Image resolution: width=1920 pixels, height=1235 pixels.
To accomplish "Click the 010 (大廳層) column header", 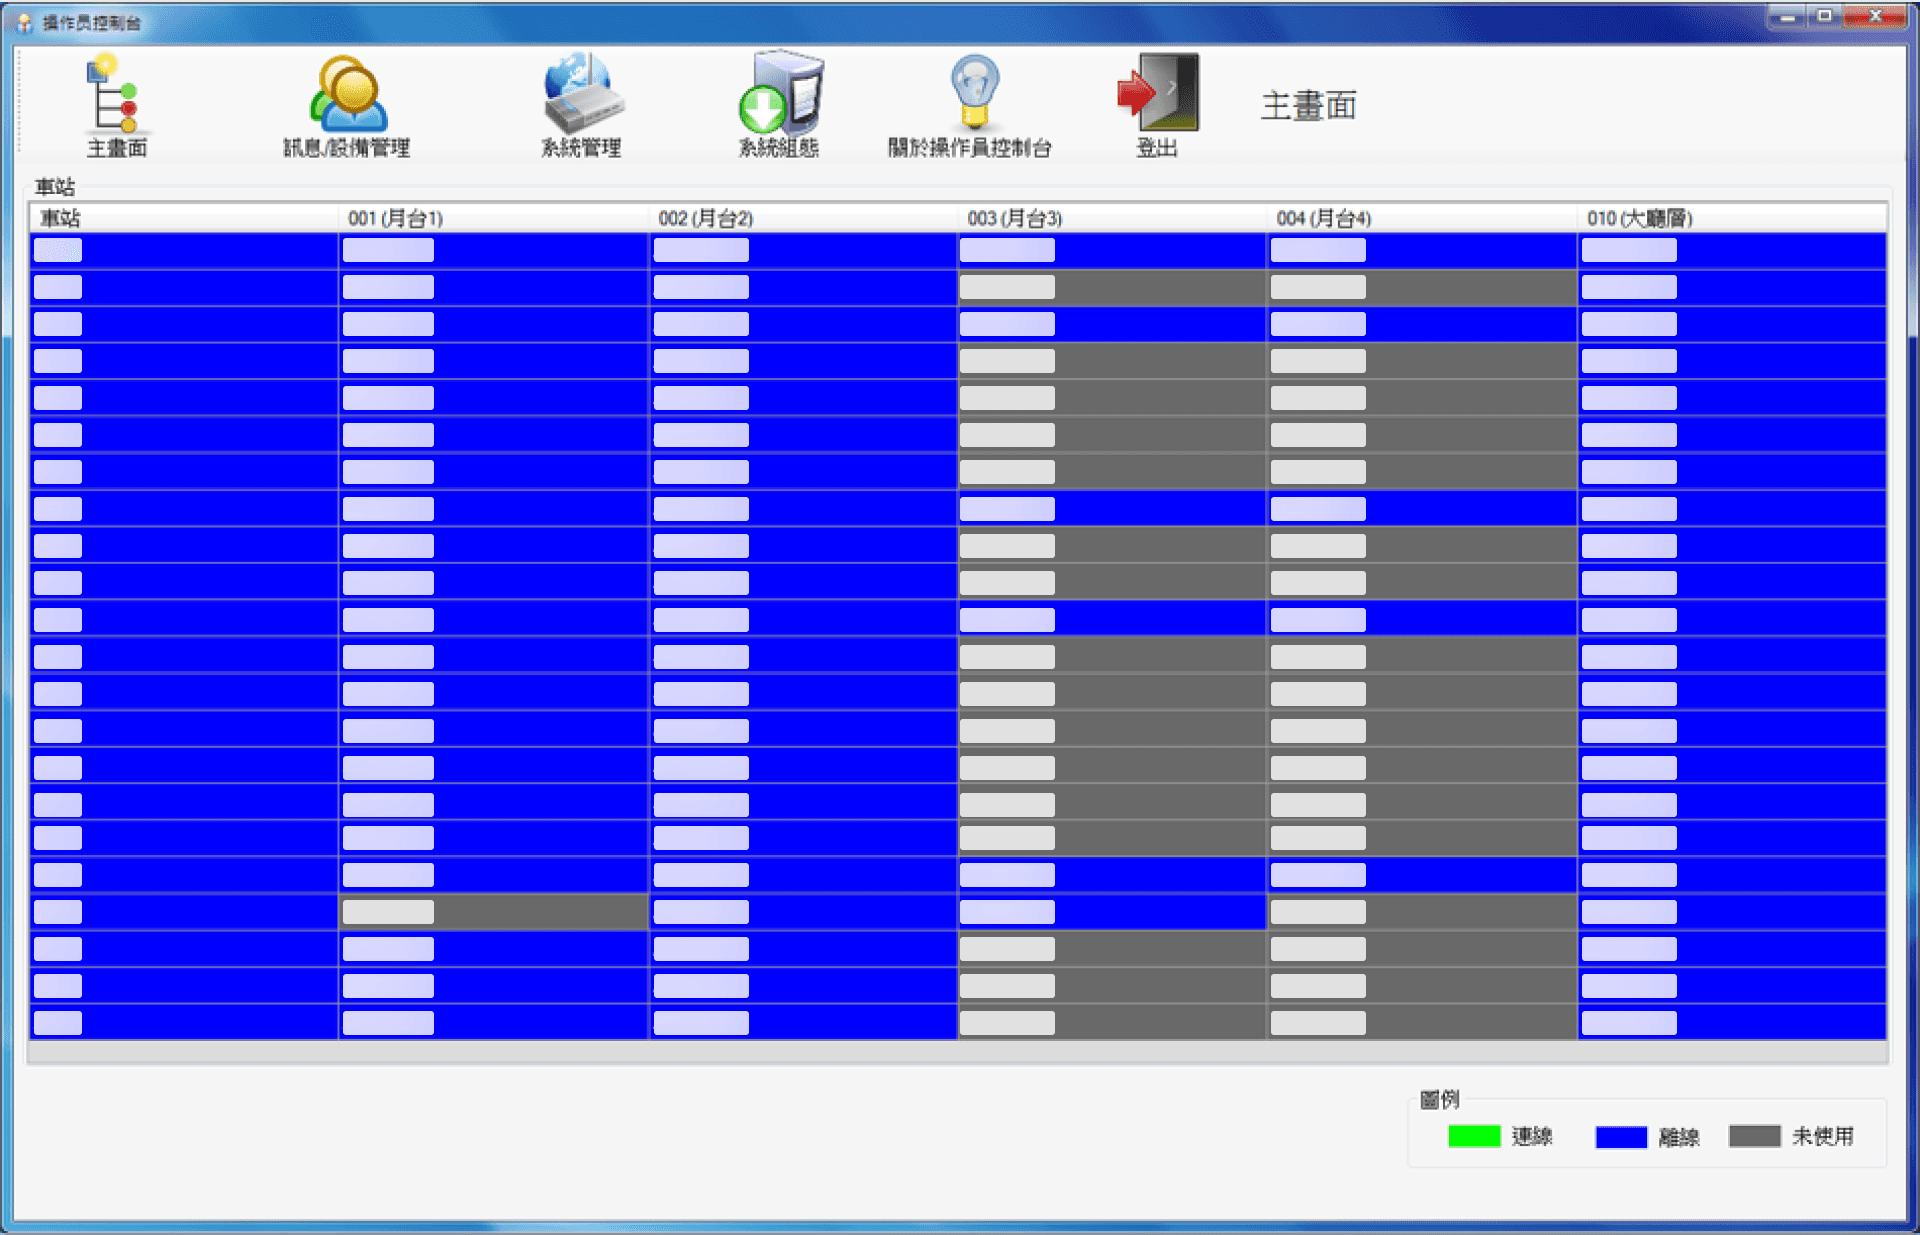I will tap(1639, 218).
